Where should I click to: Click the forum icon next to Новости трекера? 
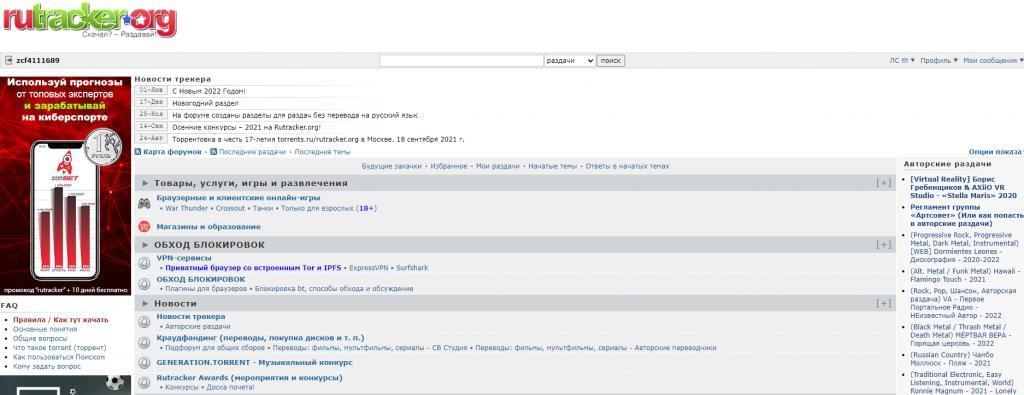(144, 321)
